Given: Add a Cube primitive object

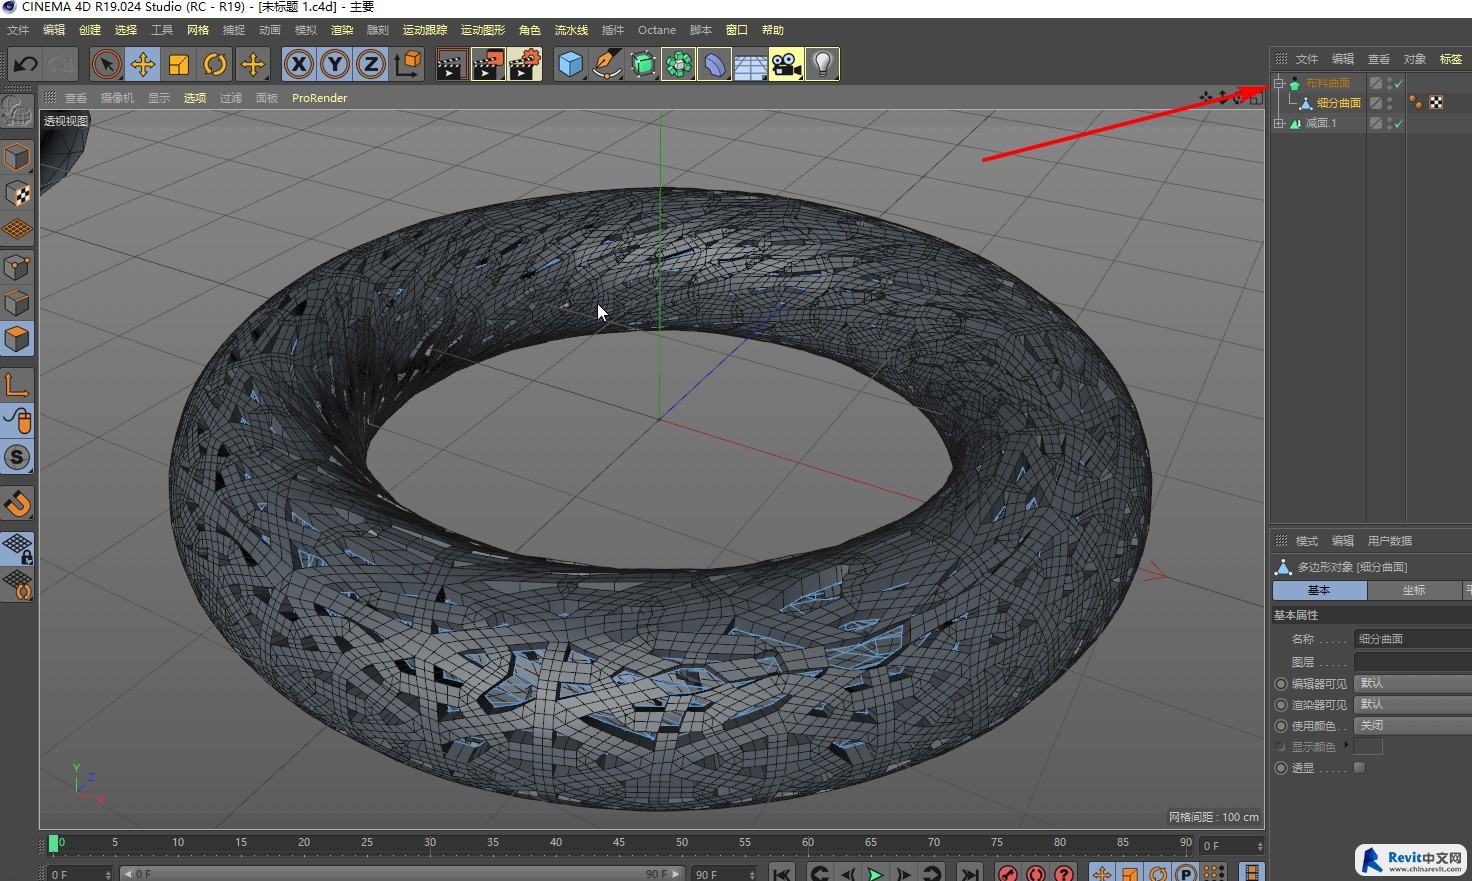Looking at the screenshot, I should tap(570, 64).
